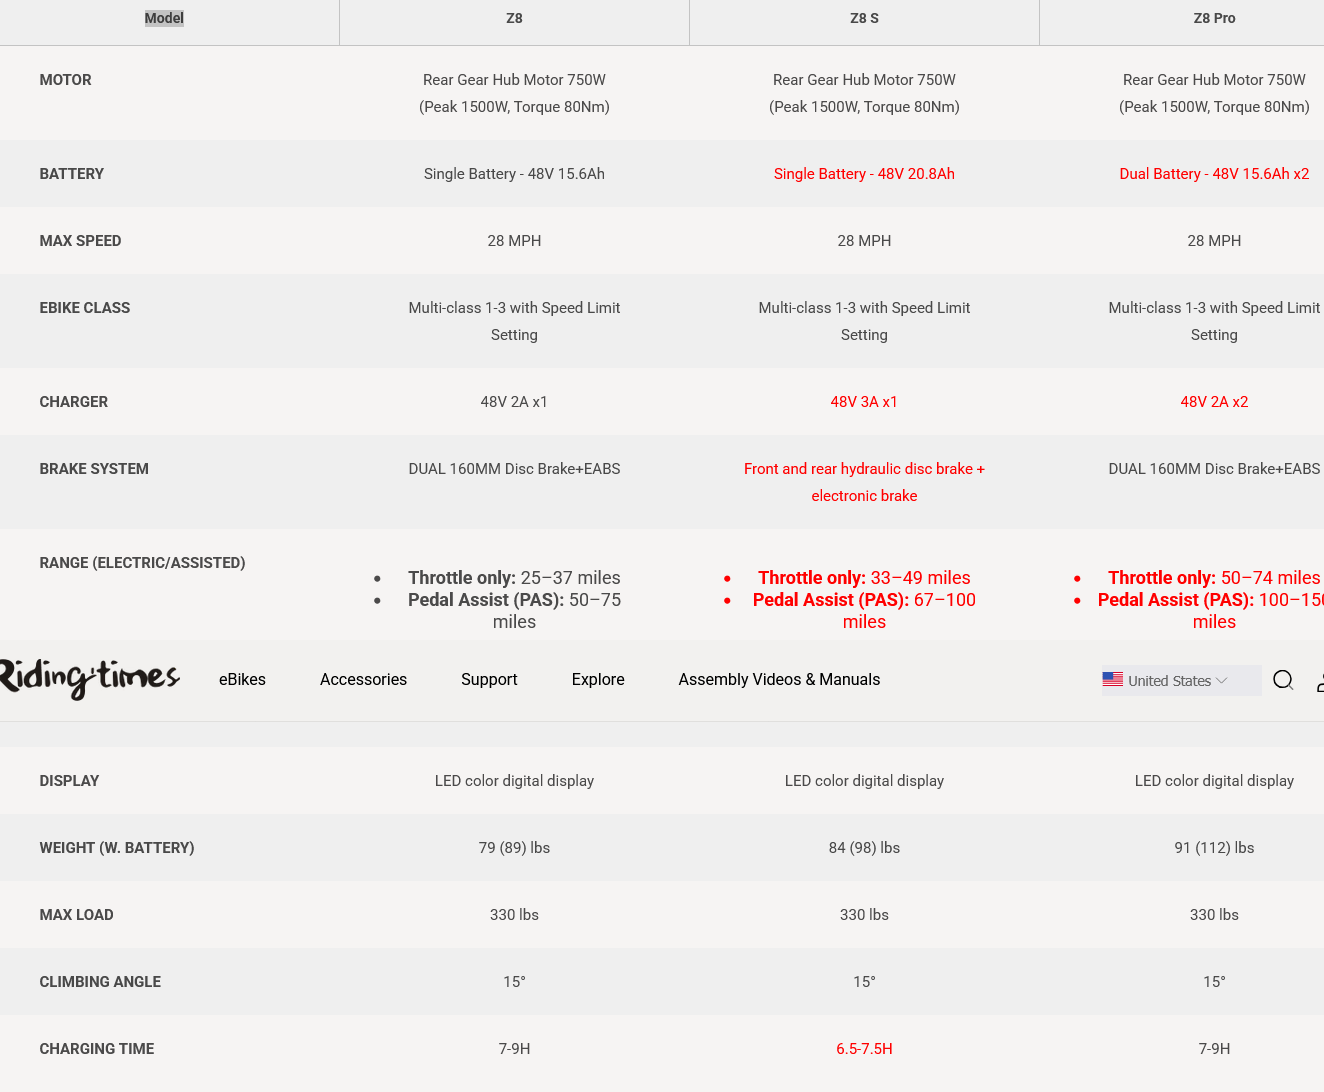Click the Z8 S hydraulic disc brake text

pyautogui.click(x=864, y=482)
